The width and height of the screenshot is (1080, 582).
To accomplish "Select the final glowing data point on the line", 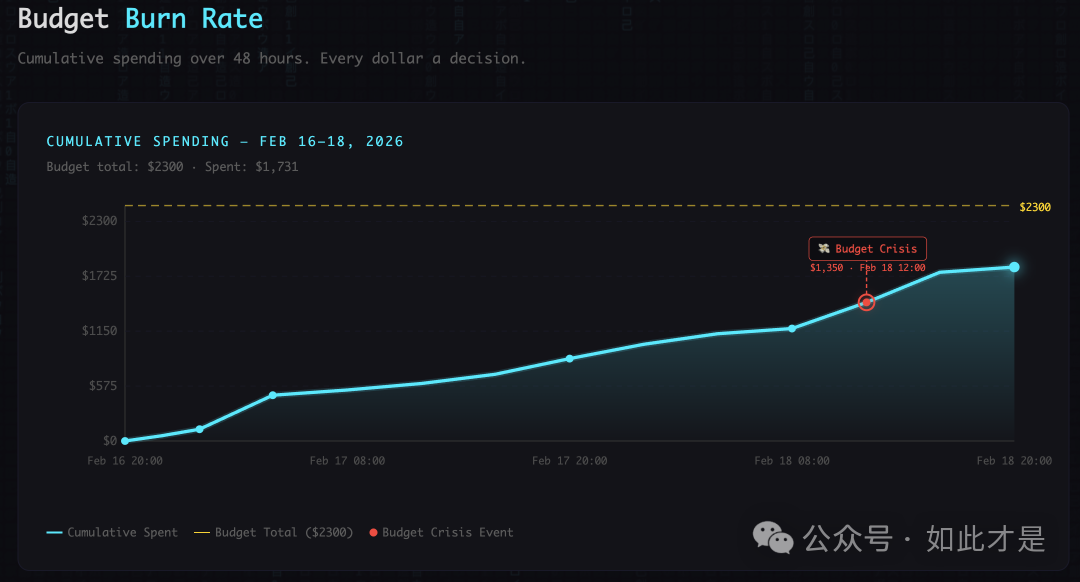I will click(1014, 267).
